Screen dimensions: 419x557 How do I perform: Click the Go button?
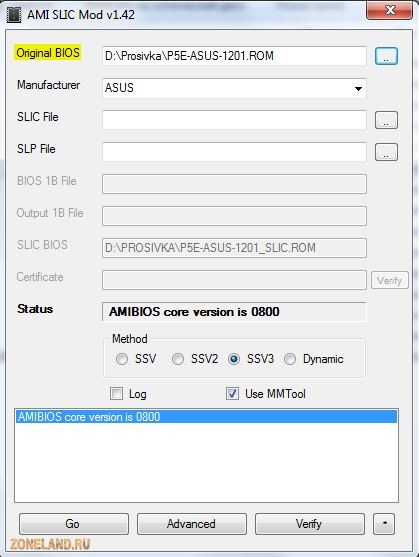(x=74, y=524)
